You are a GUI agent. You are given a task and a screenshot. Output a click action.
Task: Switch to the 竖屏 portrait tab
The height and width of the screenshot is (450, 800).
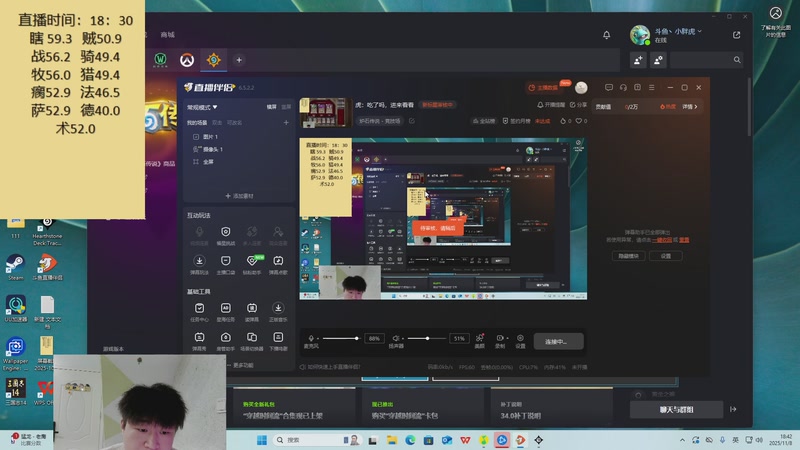[286, 107]
